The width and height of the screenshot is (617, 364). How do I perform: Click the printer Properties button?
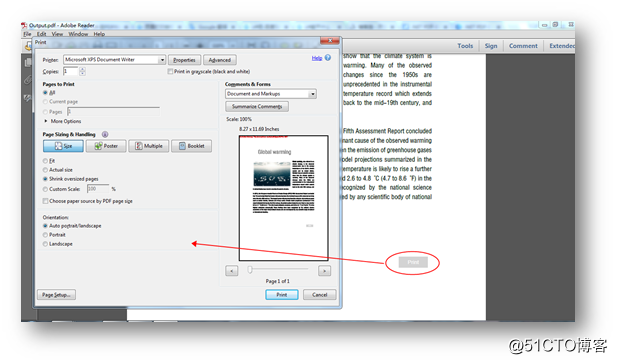coord(185,60)
